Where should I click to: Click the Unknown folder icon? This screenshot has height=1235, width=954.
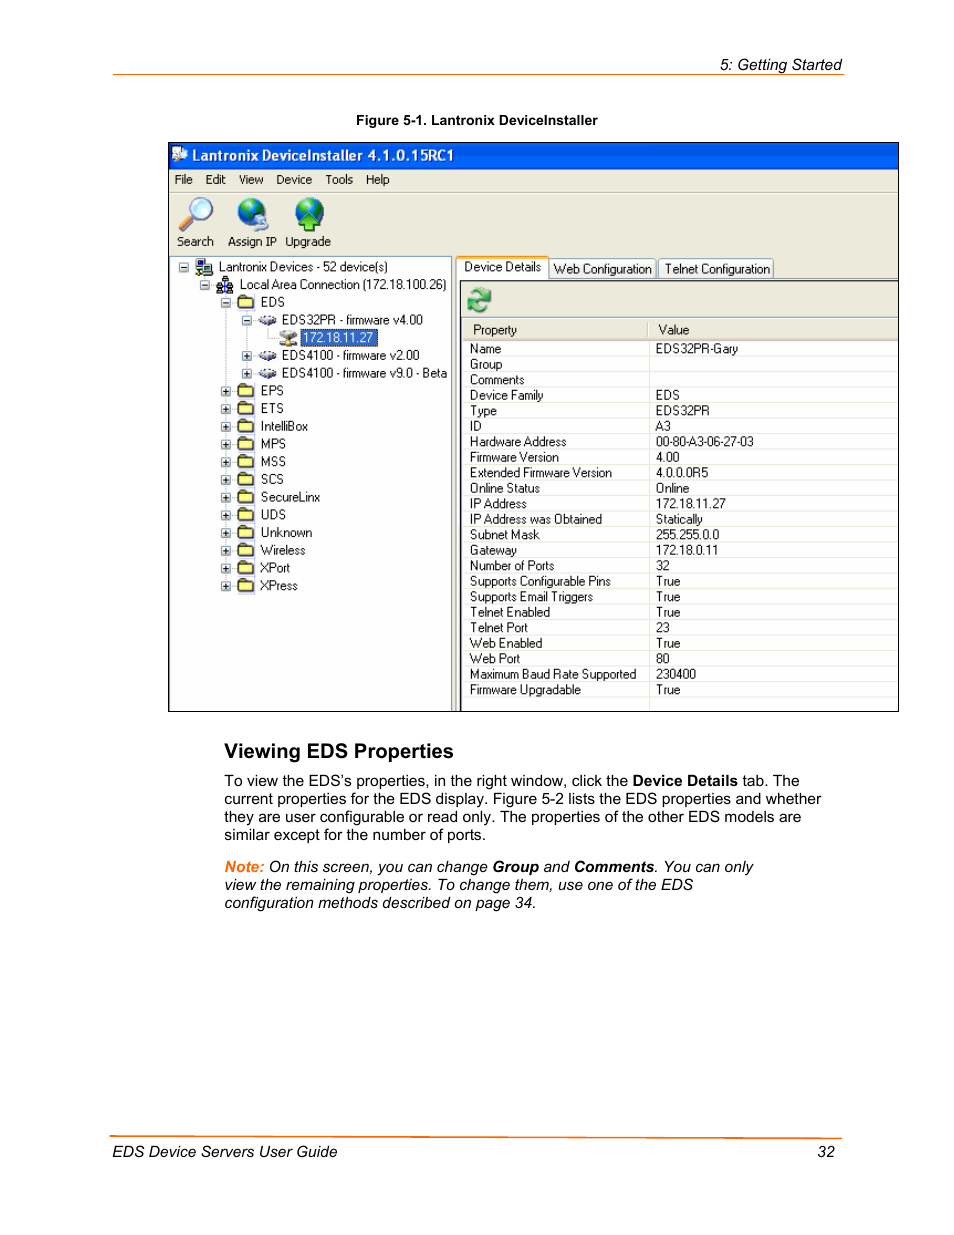coord(246,533)
